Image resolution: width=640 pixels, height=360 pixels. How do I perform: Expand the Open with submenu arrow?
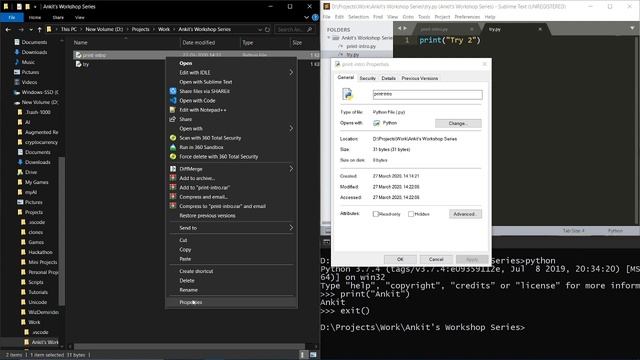click(291, 129)
